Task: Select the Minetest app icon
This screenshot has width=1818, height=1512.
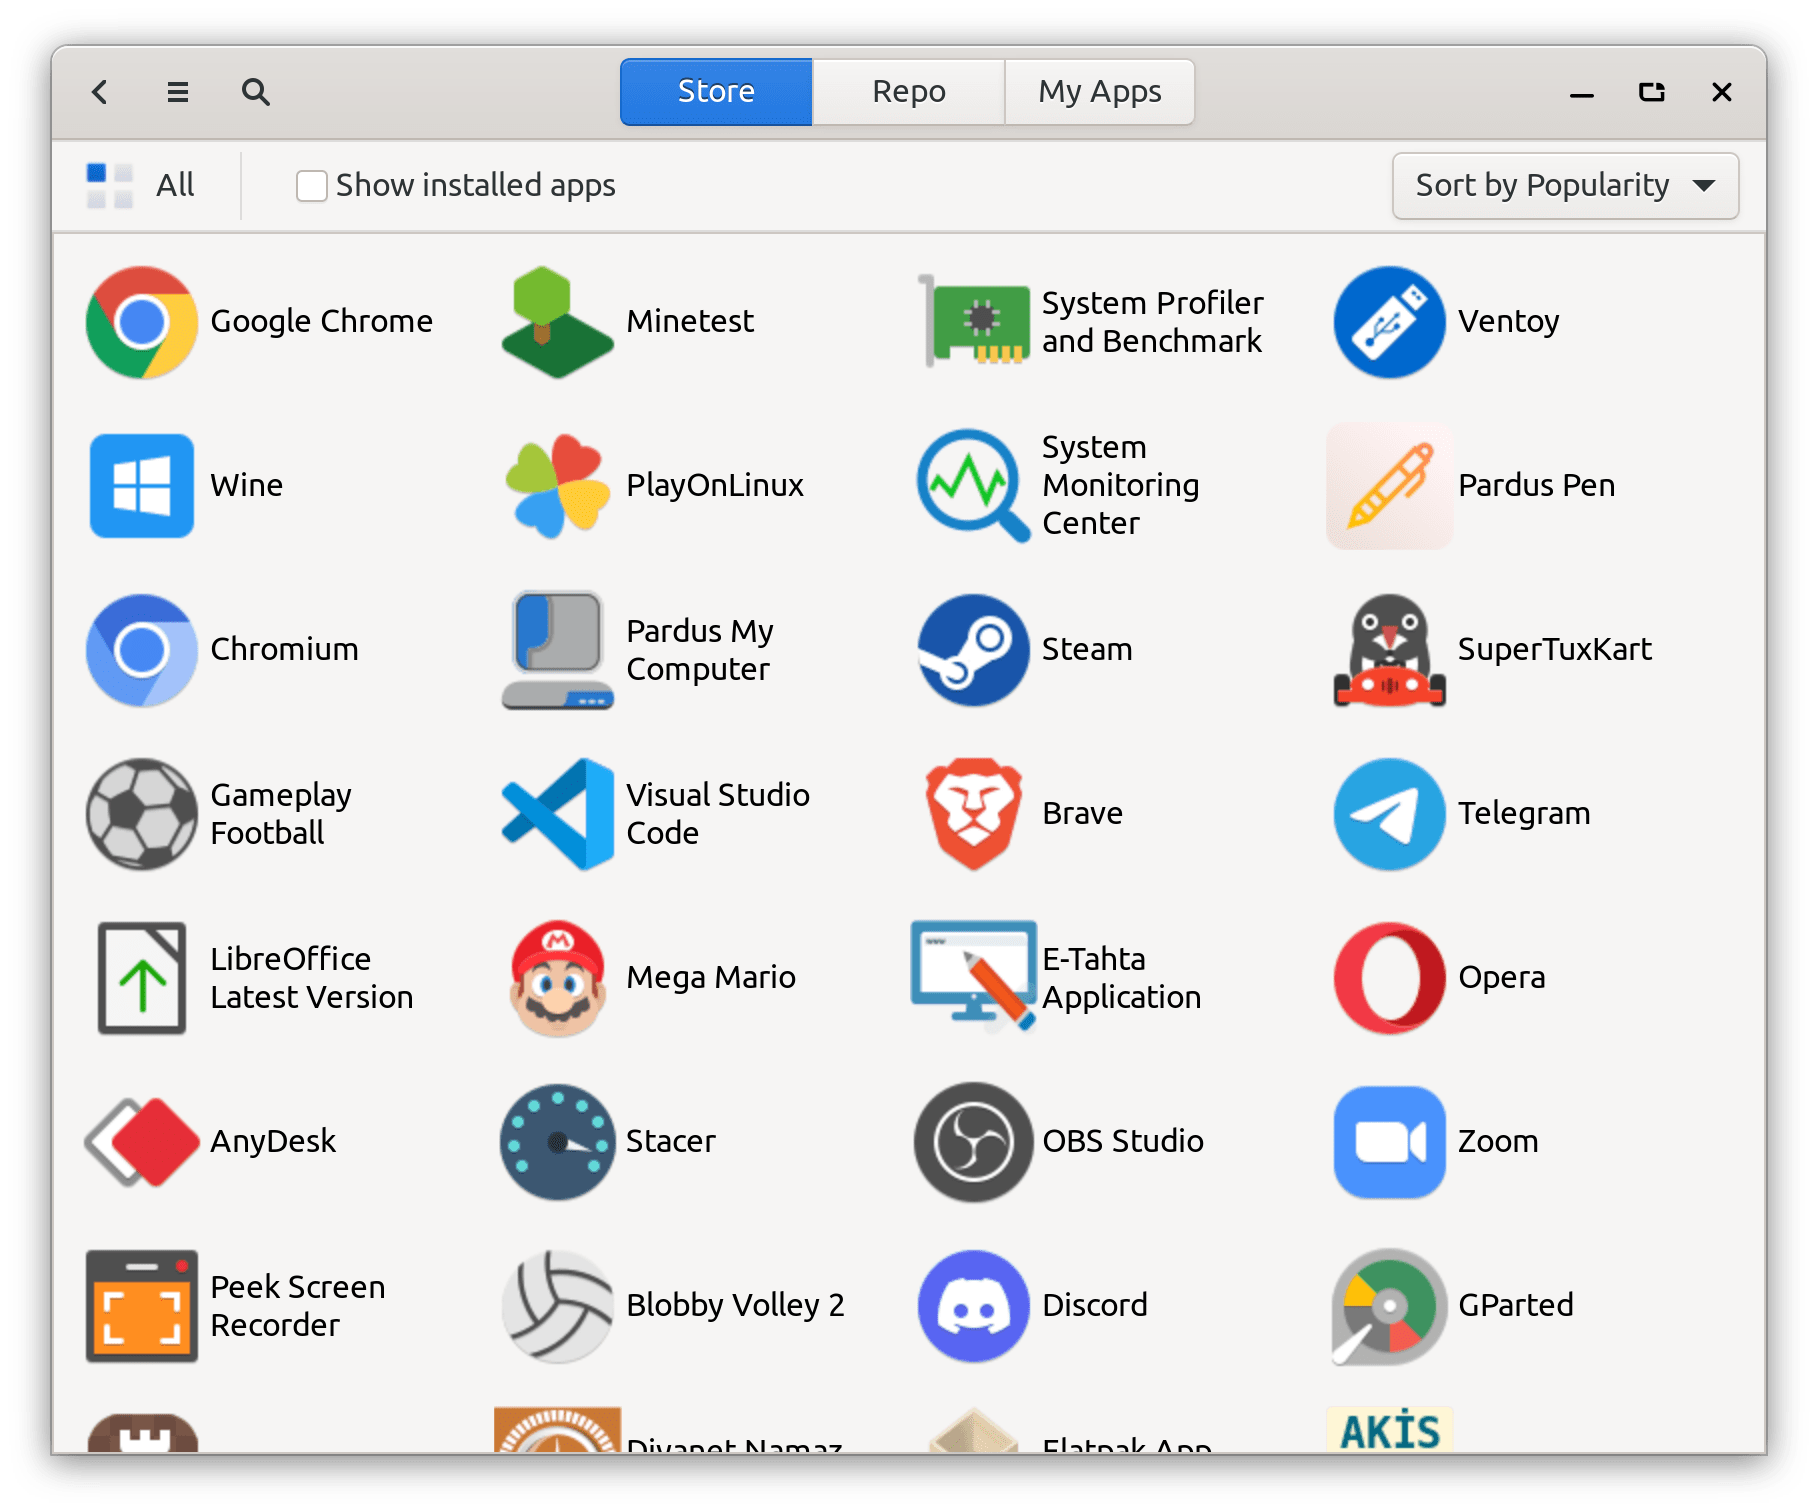Action: click(x=557, y=322)
